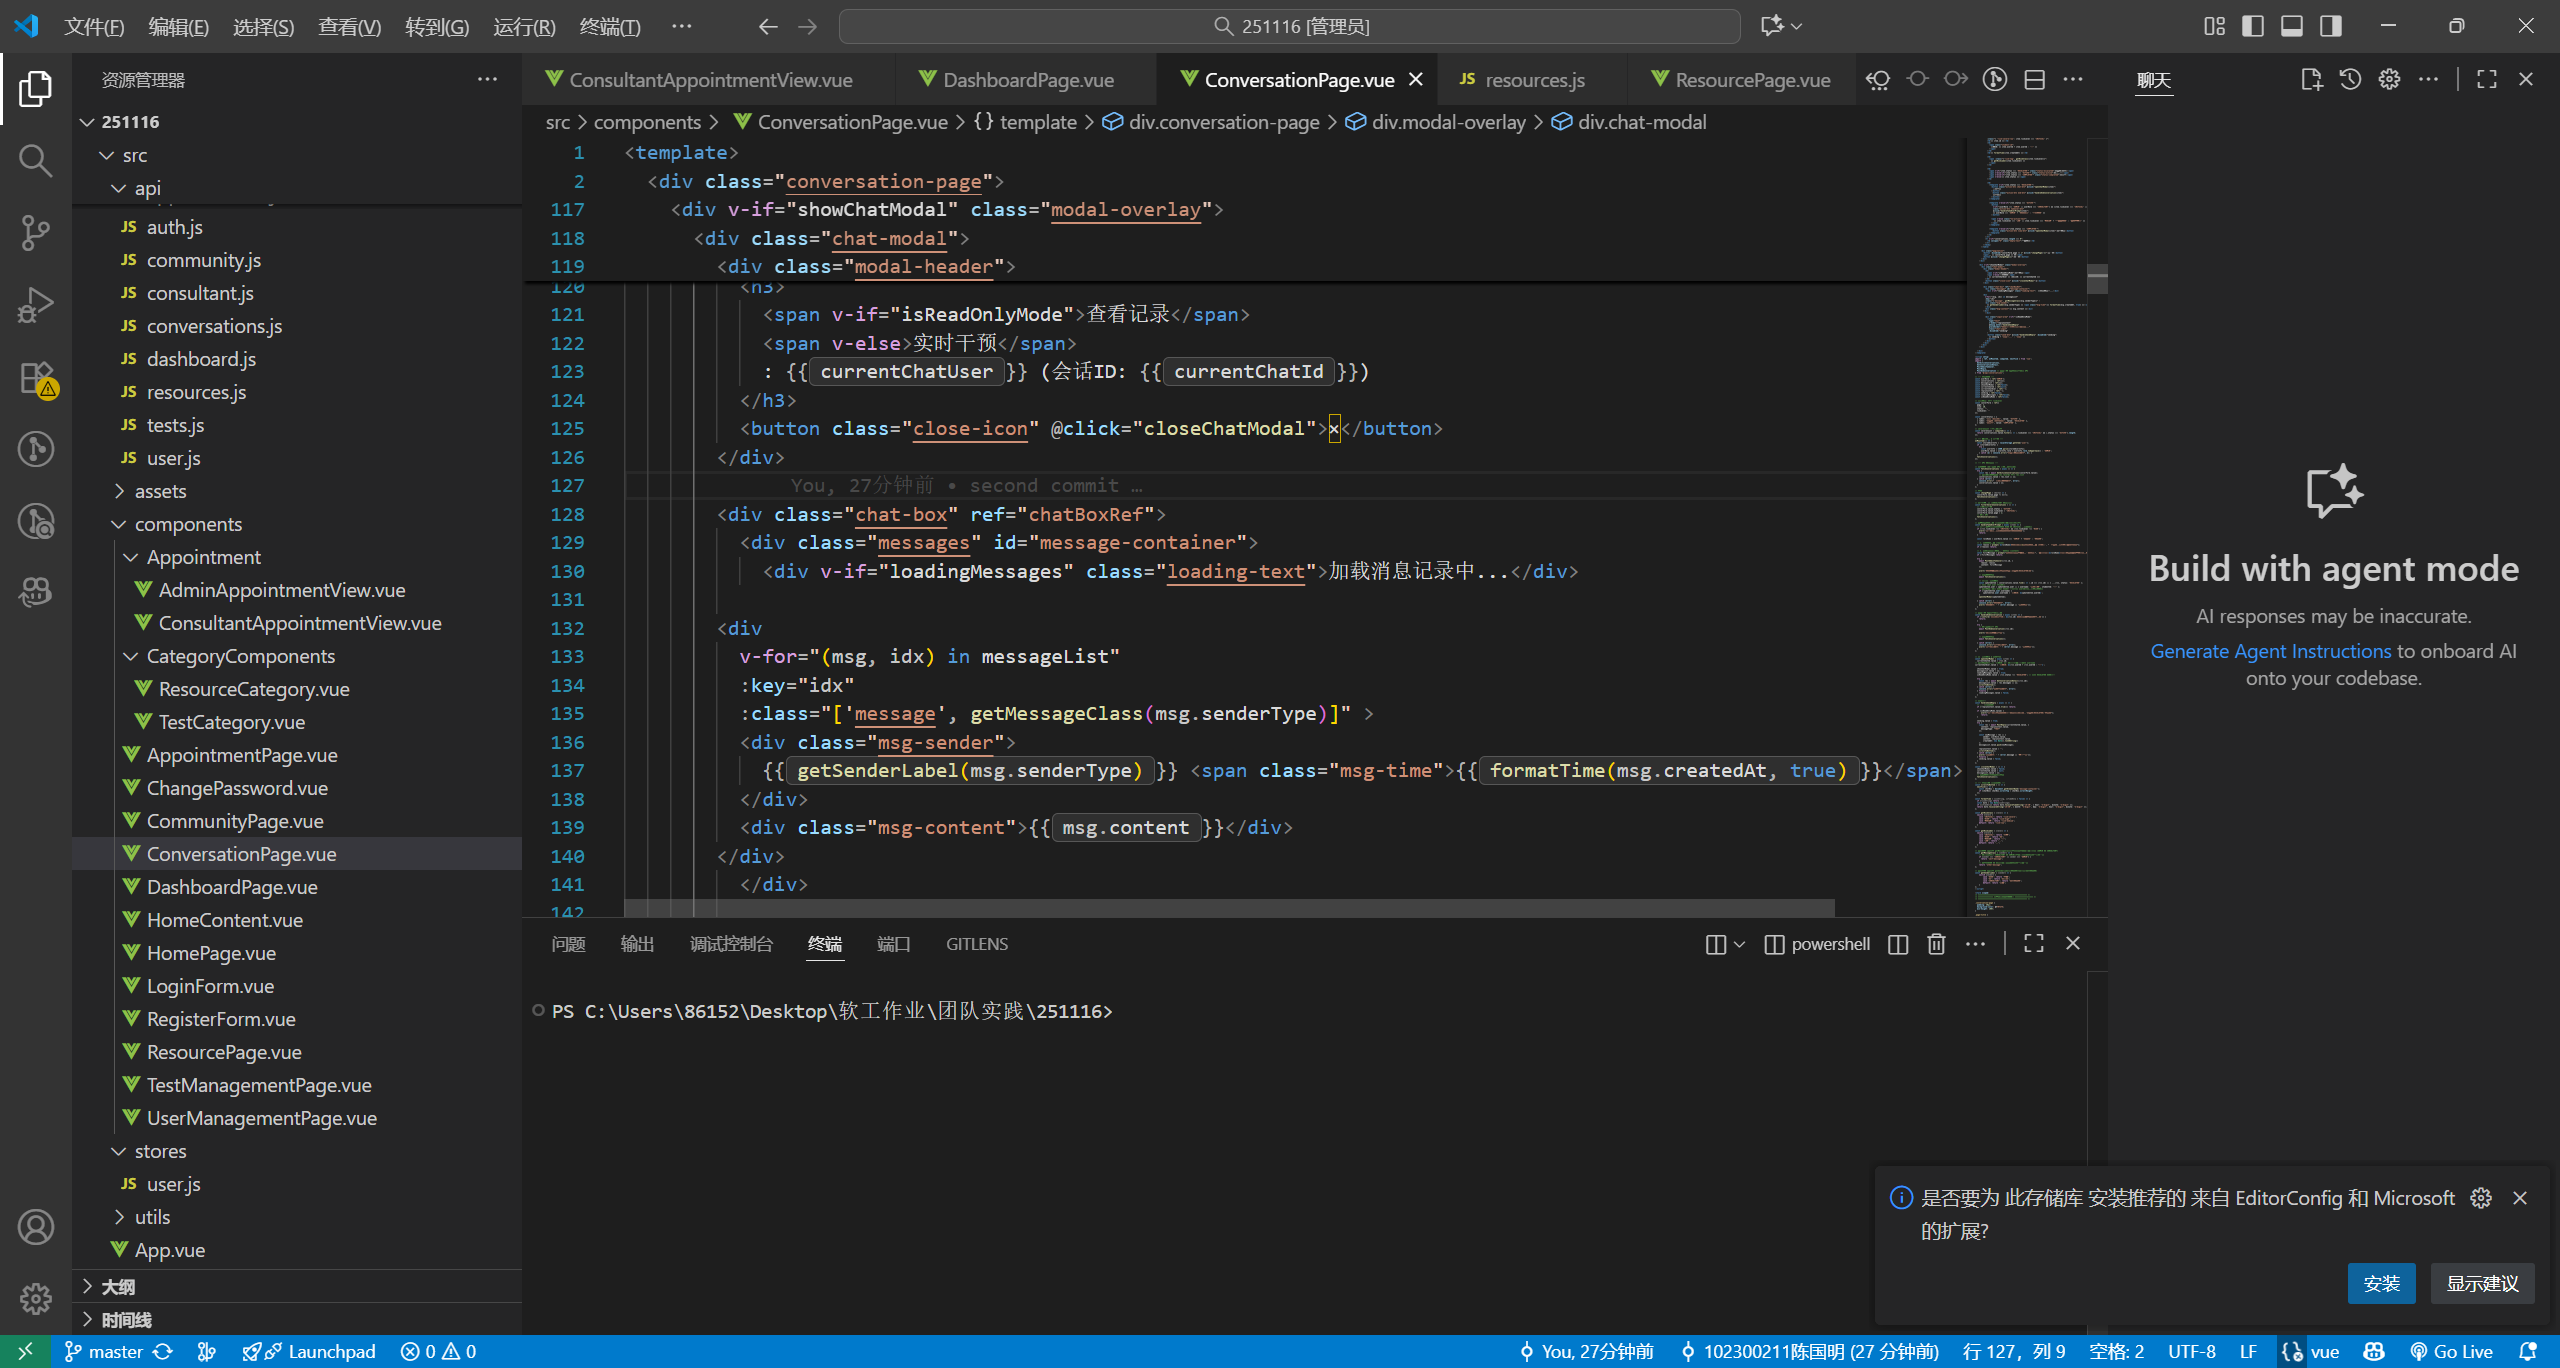Open the Extensions view with warning badge

click(36, 378)
